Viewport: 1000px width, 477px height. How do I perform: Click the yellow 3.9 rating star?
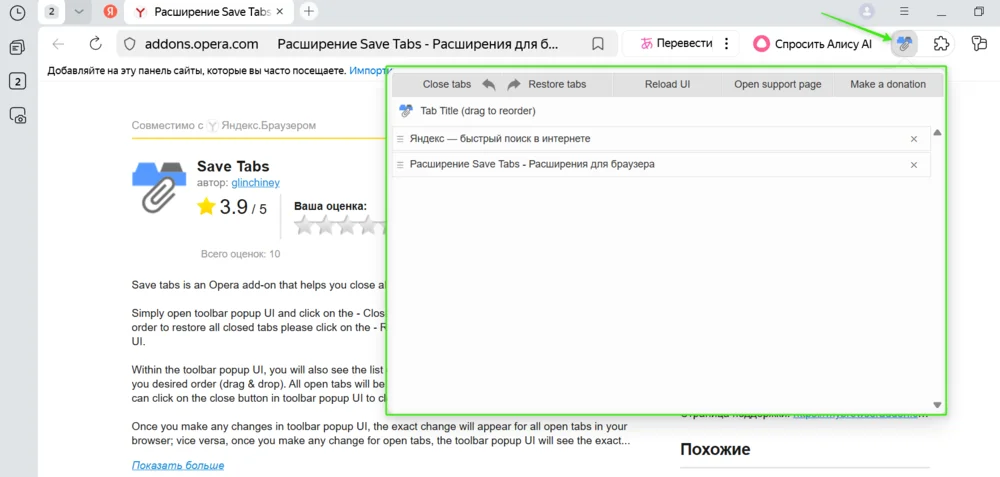pyautogui.click(x=206, y=207)
